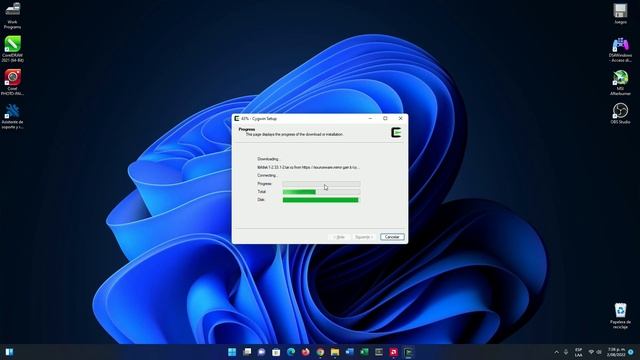The image size is (640, 360).
Task: Expand the hidden system tray icons chevron
Action: coord(556,352)
